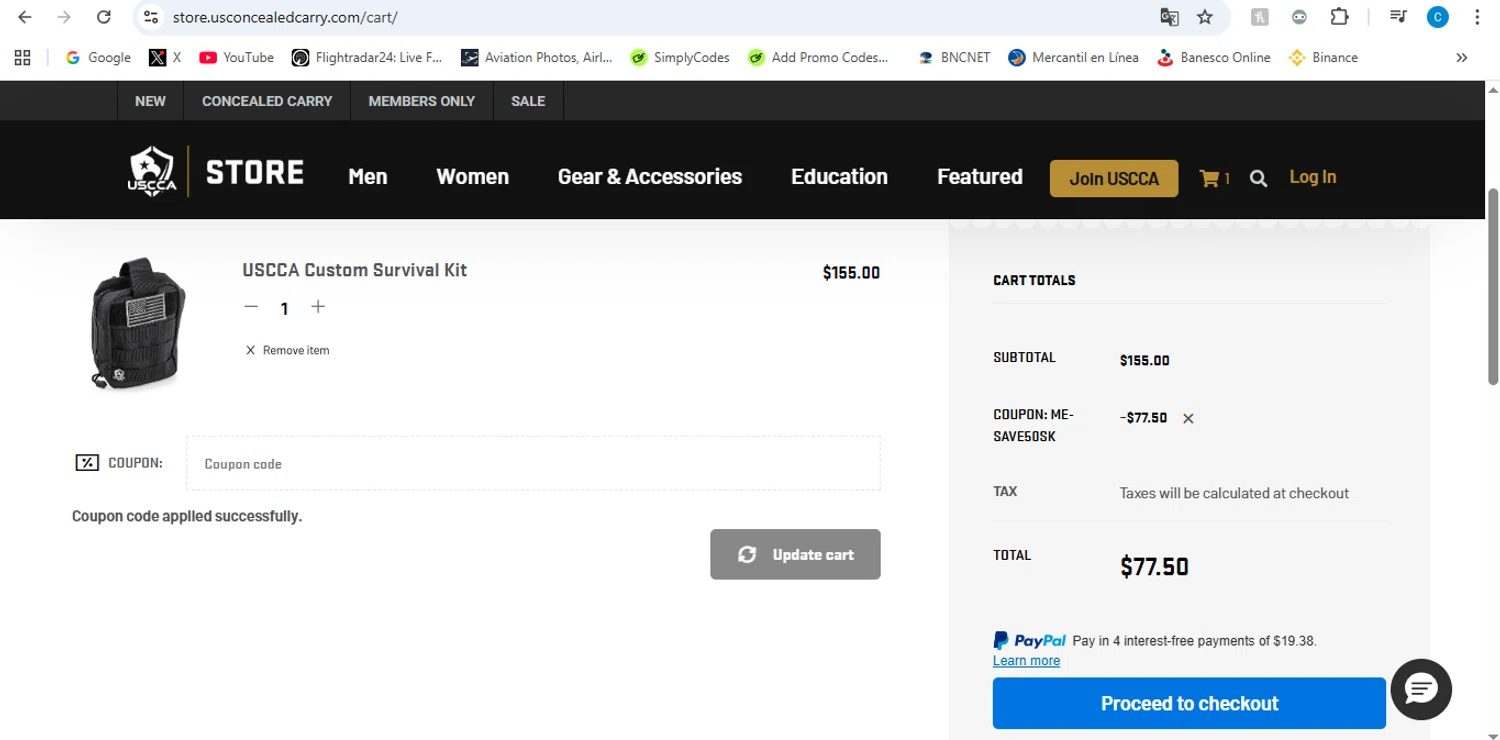1500x740 pixels.
Task: Go back with browser back arrow
Action: pyautogui.click(x=25, y=17)
